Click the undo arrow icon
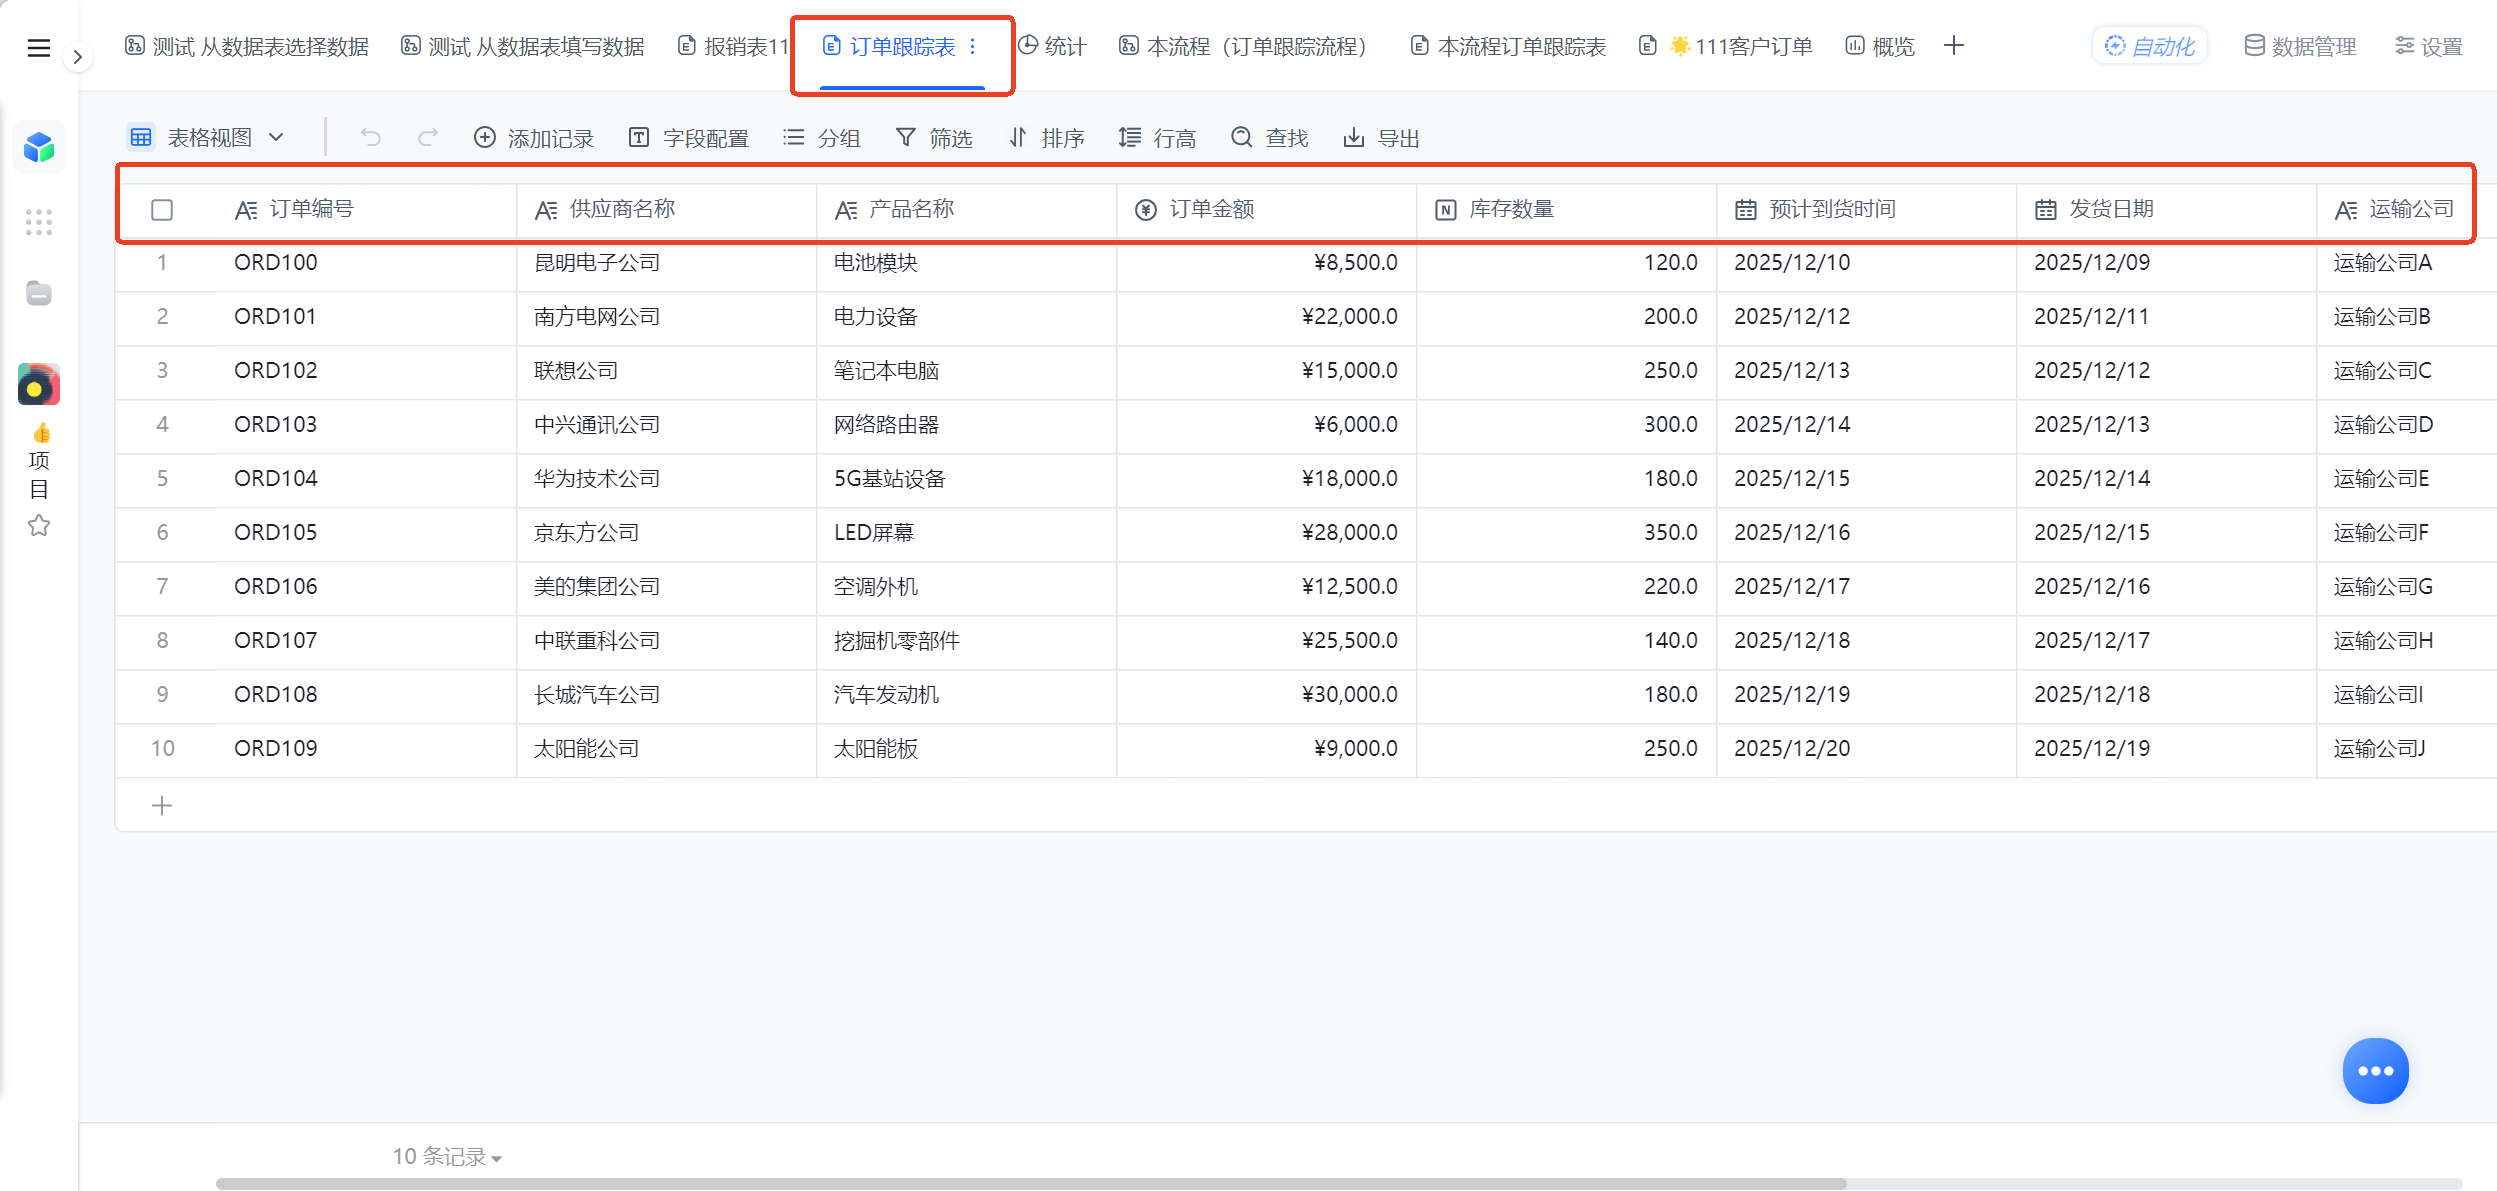This screenshot has width=2497, height=1191. 371,138
